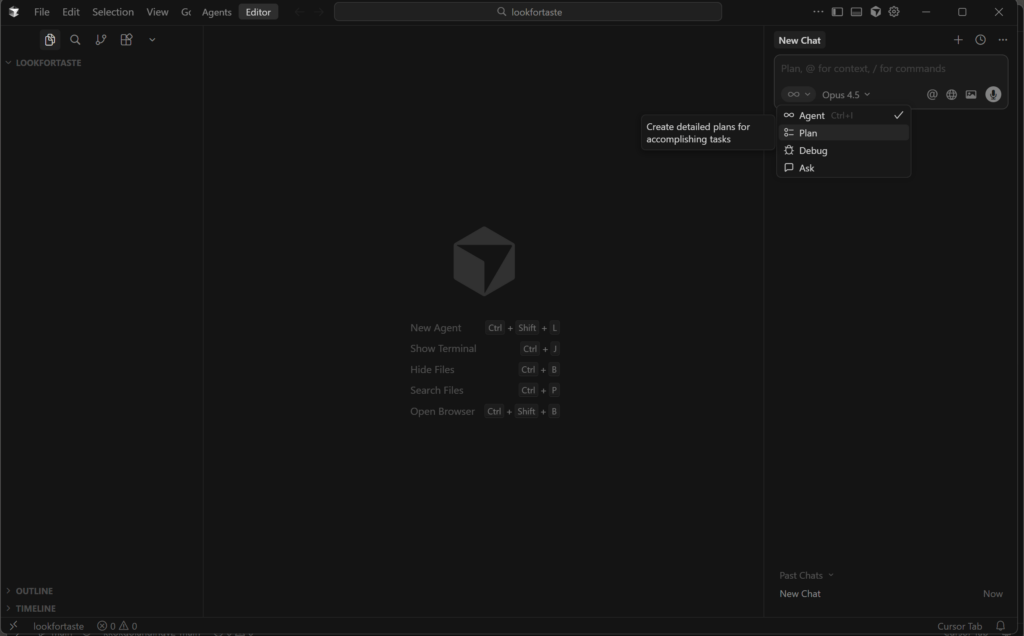Open the New Chat entry under Past Chats
The width and height of the screenshot is (1024, 636).
click(x=800, y=594)
